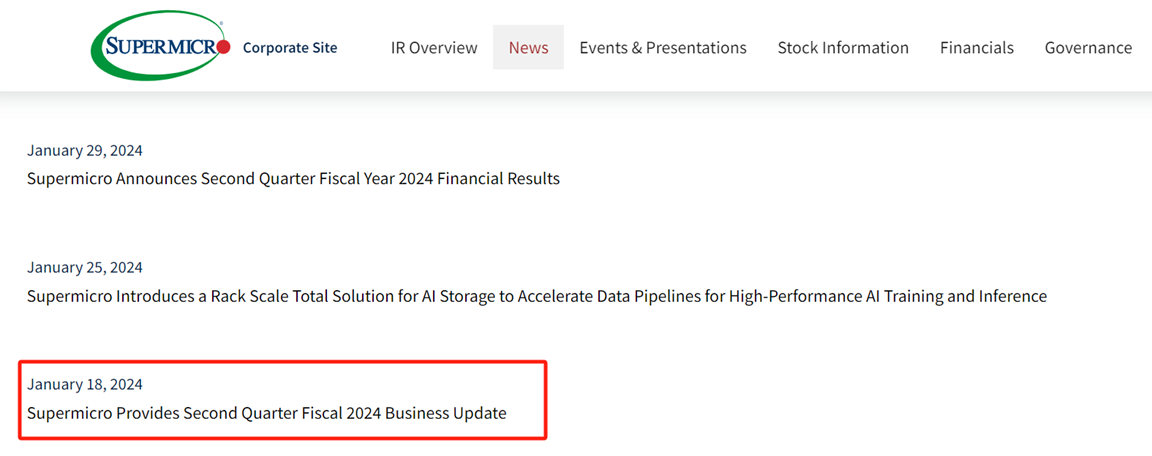Click the Supermicro logo
Screen dimensions: 1152x456
click(161, 47)
